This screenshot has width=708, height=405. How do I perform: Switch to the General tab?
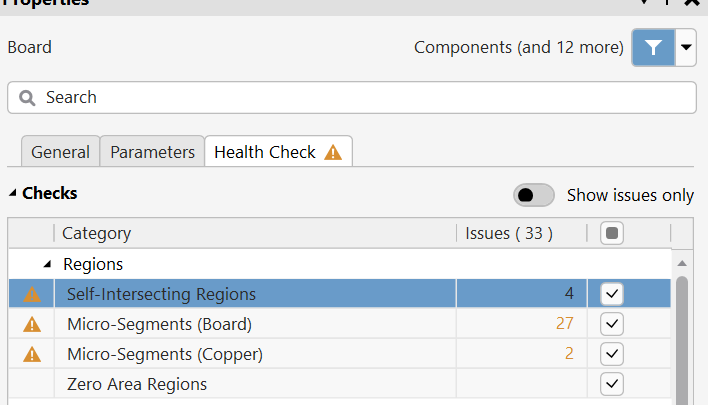click(x=60, y=152)
